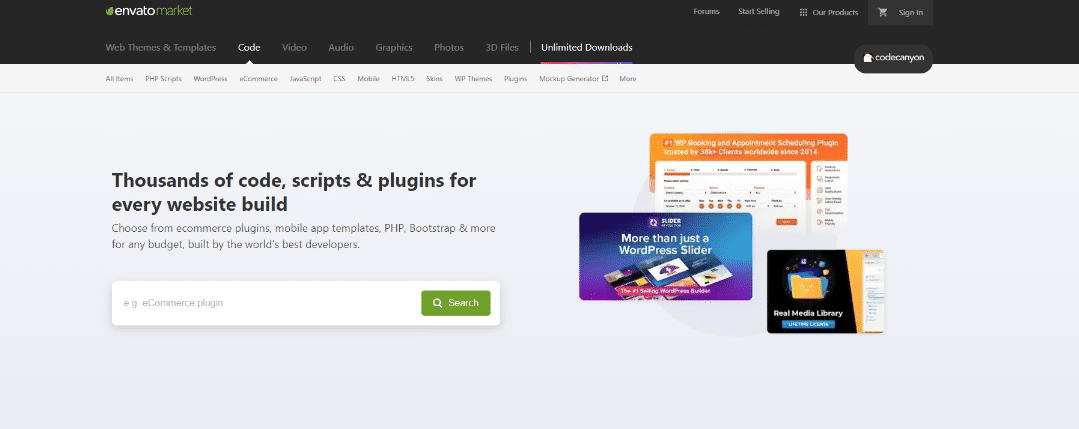Open Forums link
The image size is (1079, 429).
pyautogui.click(x=706, y=12)
